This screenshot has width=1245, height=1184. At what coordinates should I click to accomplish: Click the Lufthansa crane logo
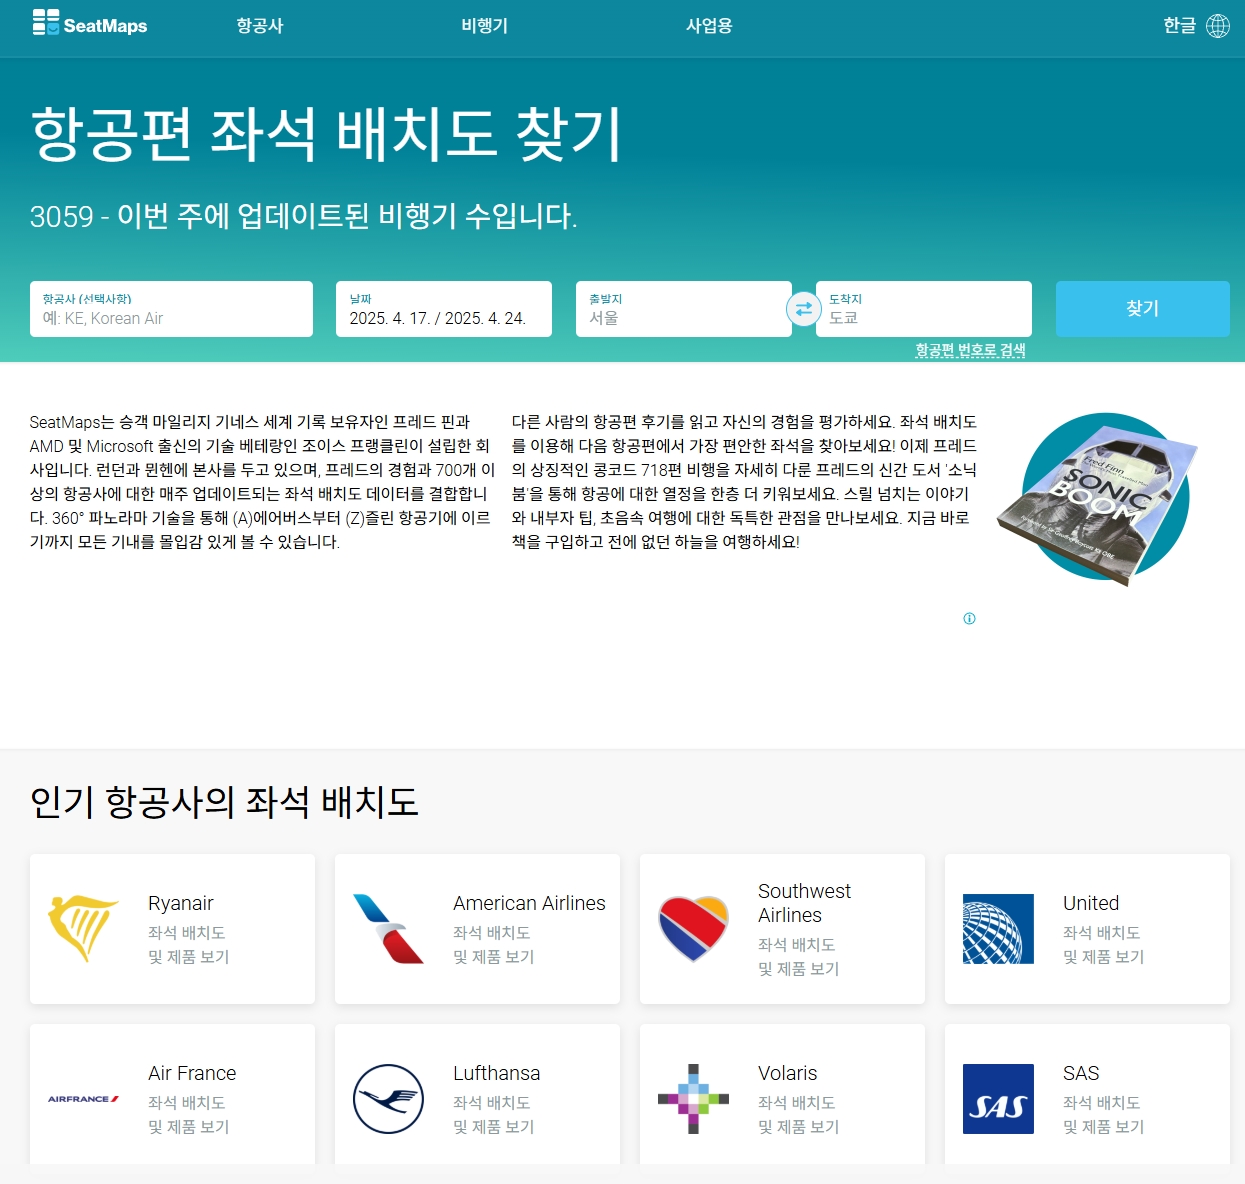tap(389, 1098)
